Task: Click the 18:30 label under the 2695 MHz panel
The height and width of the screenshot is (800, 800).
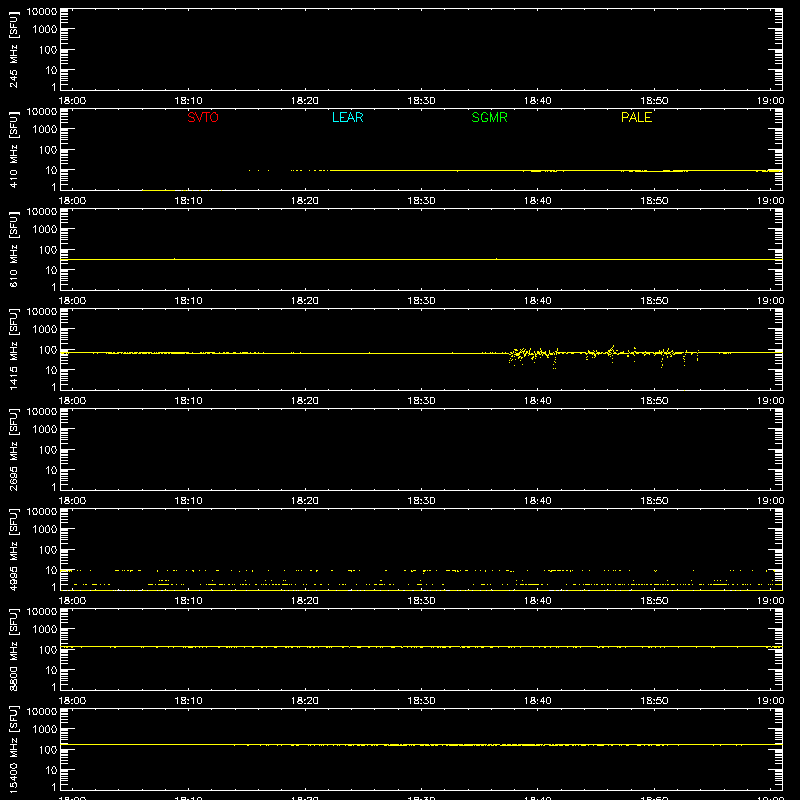Action: (421, 501)
